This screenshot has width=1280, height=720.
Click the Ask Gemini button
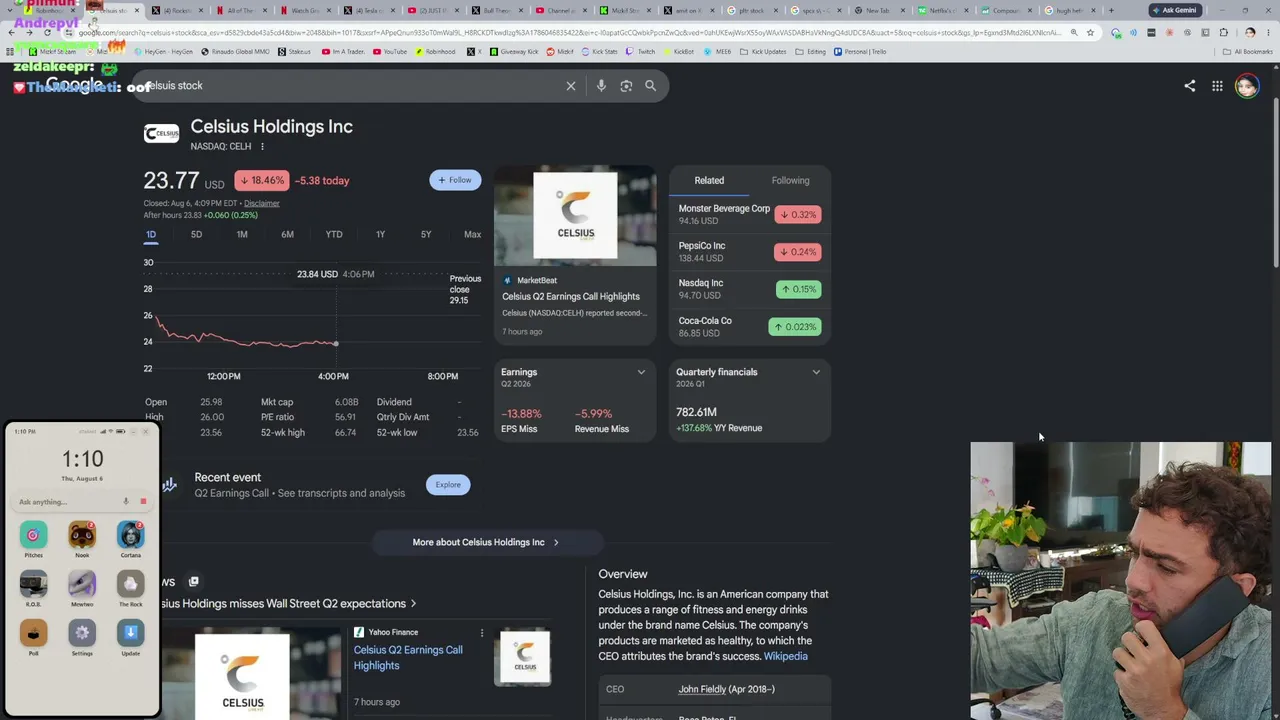pyautogui.click(x=1175, y=10)
